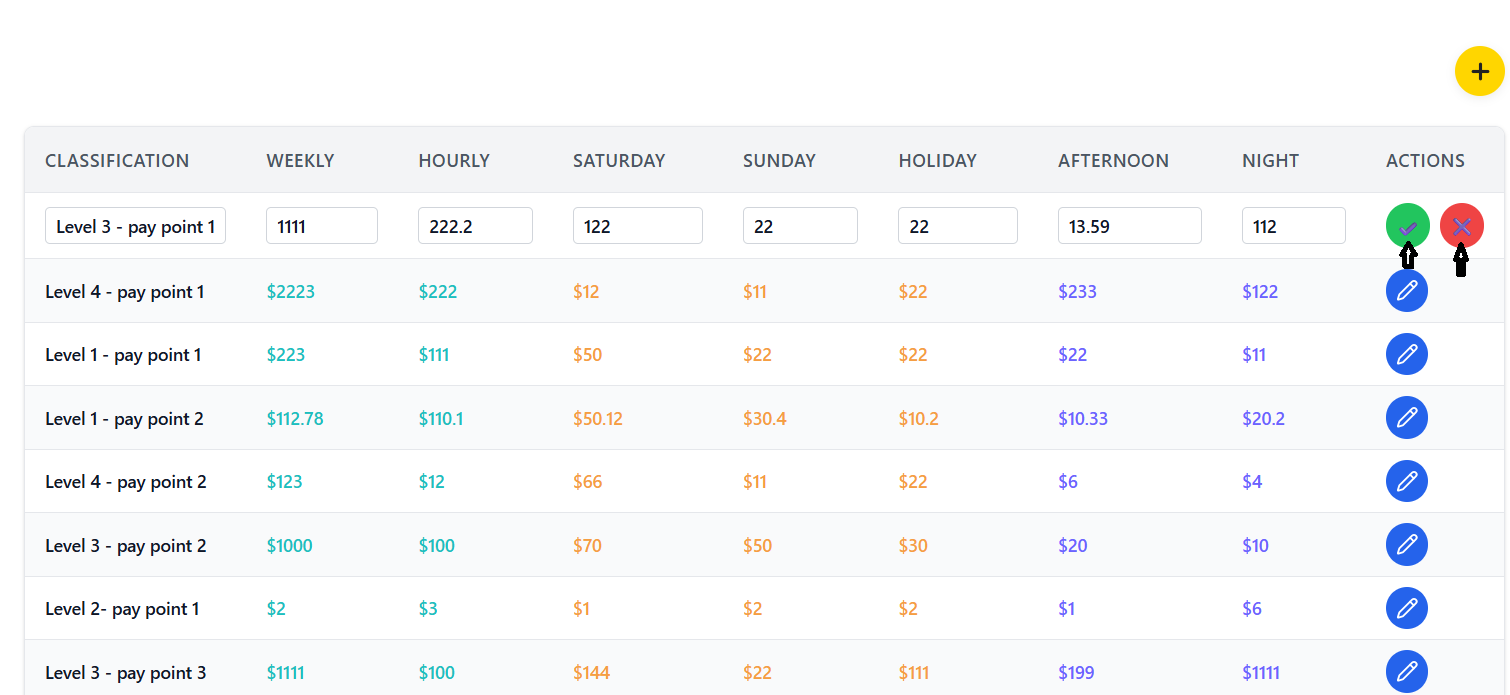Select the Sunday rate input showing 22
This screenshot has width=1510, height=695.
800,225
